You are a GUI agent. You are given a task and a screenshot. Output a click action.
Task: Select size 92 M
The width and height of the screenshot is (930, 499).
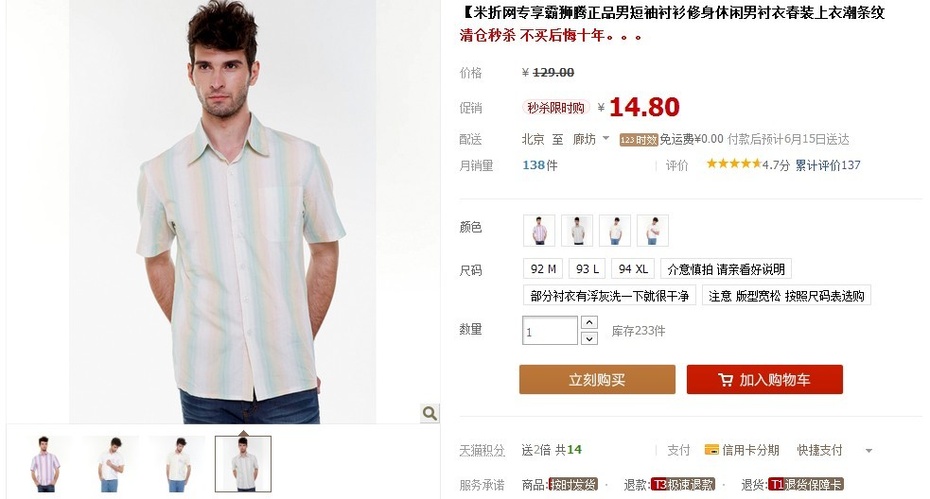click(x=543, y=269)
